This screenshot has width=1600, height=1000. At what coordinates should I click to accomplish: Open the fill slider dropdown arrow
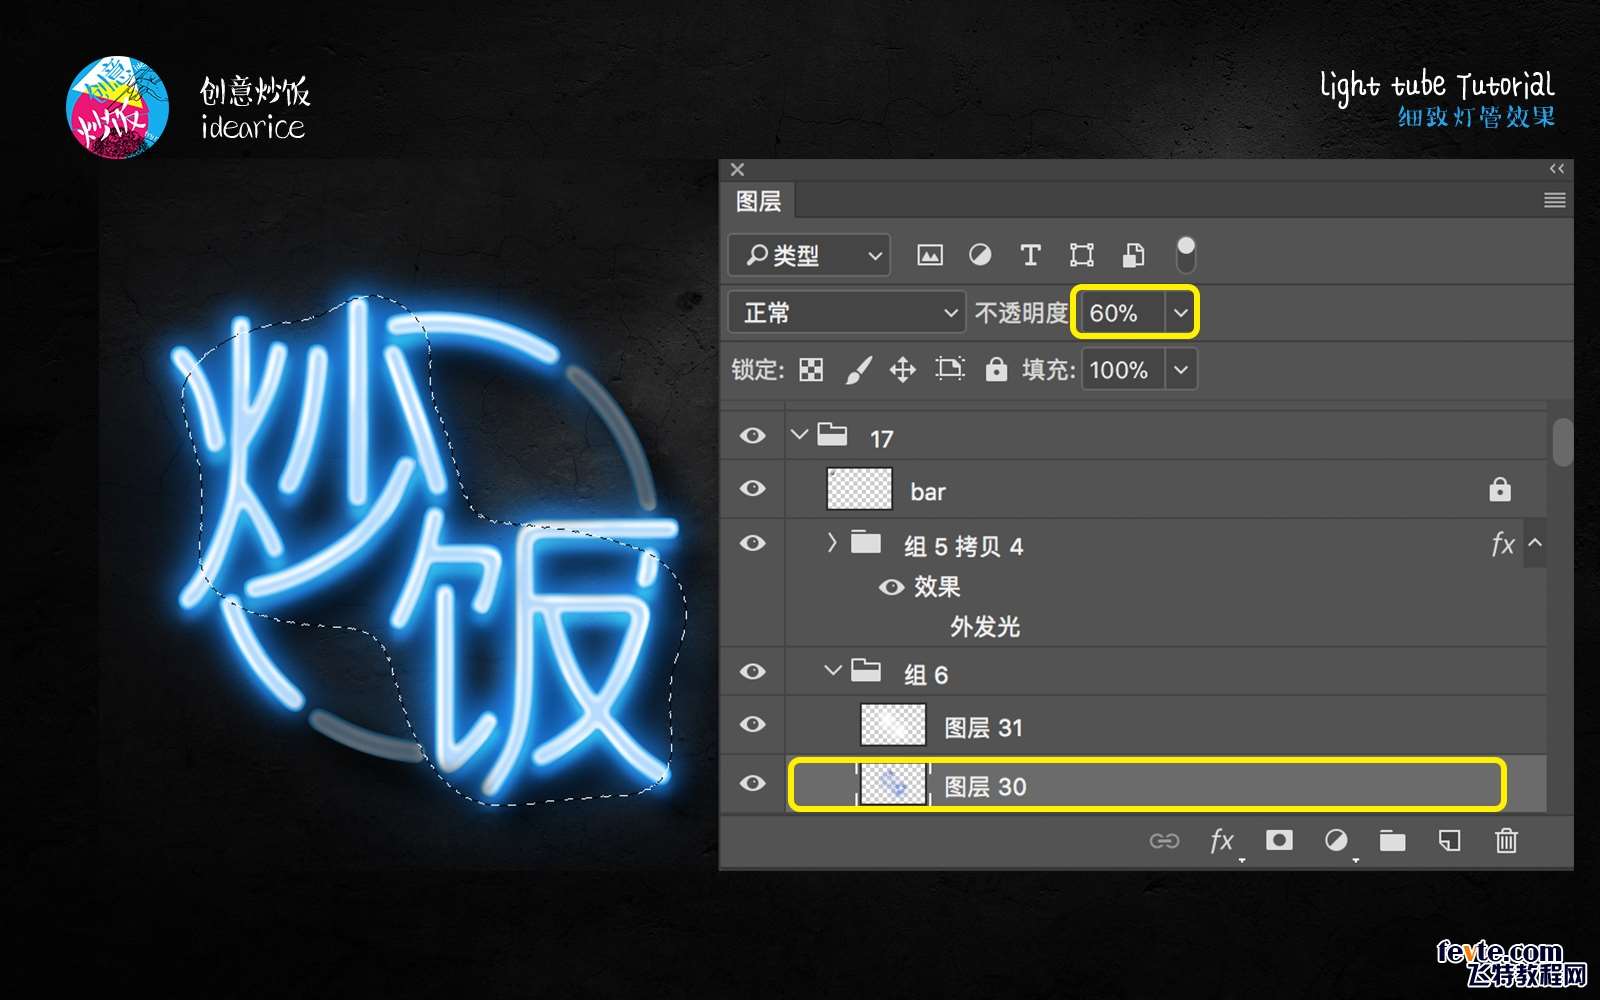(x=1181, y=370)
